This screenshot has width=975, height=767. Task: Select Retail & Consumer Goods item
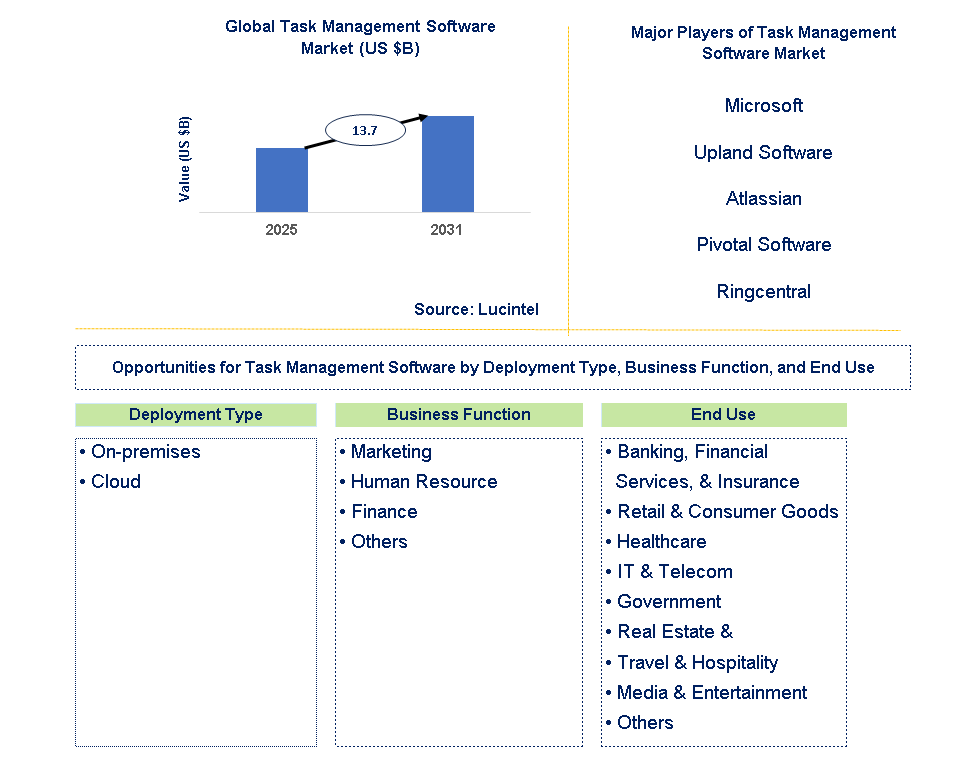[x=723, y=511]
